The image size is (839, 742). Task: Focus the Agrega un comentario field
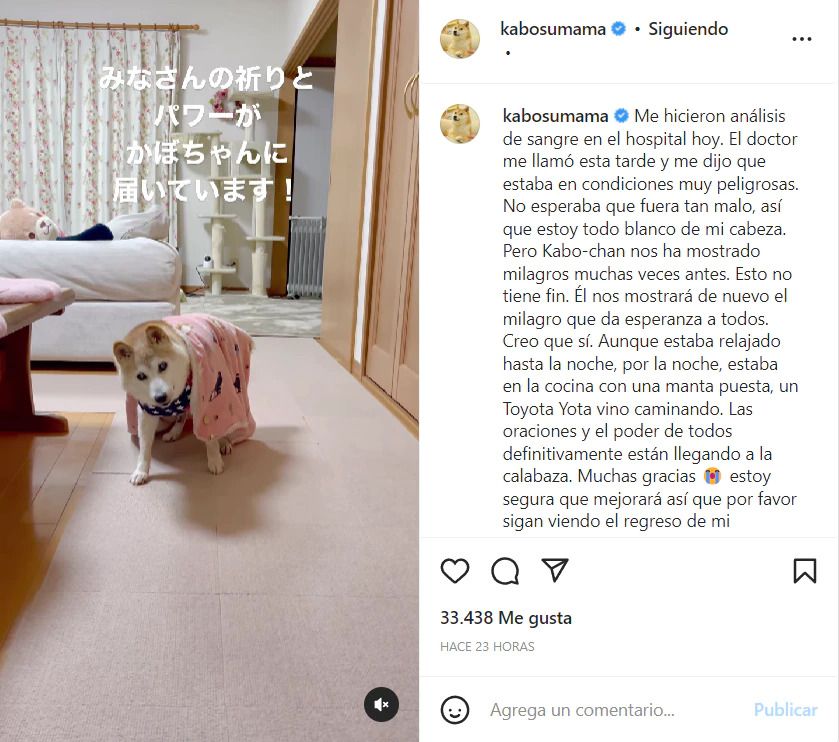(x=615, y=710)
